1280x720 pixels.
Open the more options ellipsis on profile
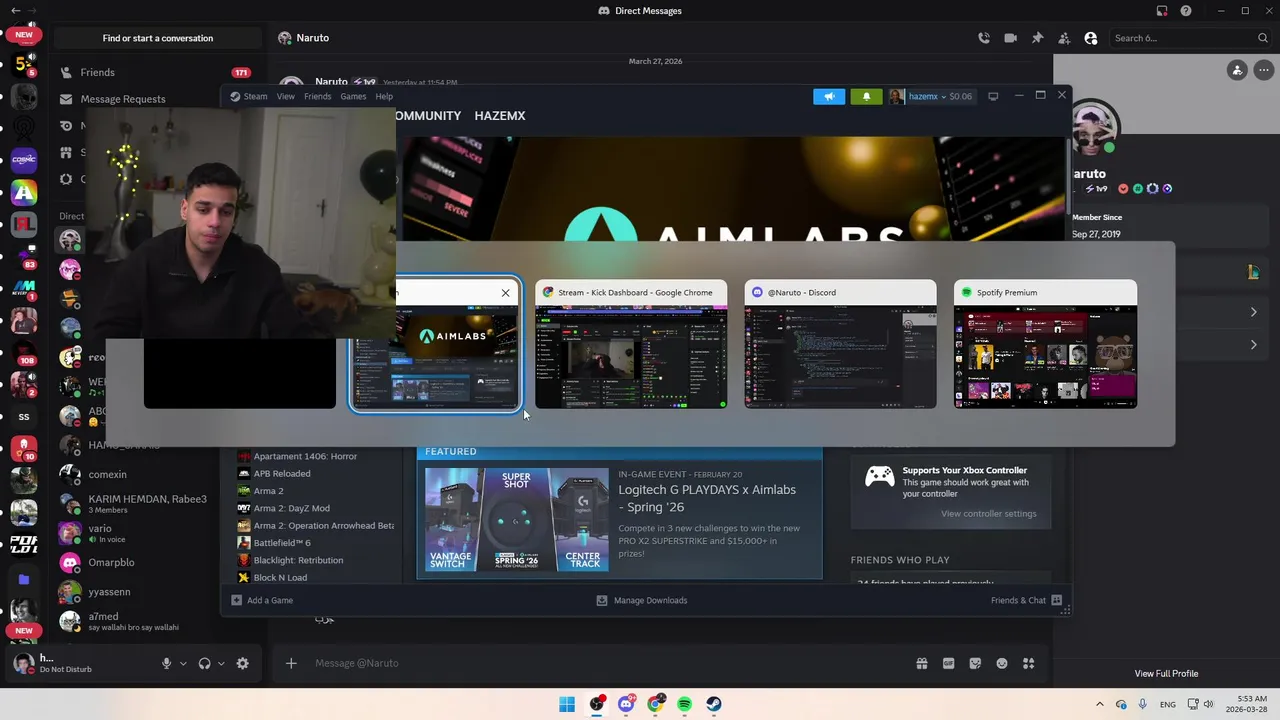(1264, 70)
